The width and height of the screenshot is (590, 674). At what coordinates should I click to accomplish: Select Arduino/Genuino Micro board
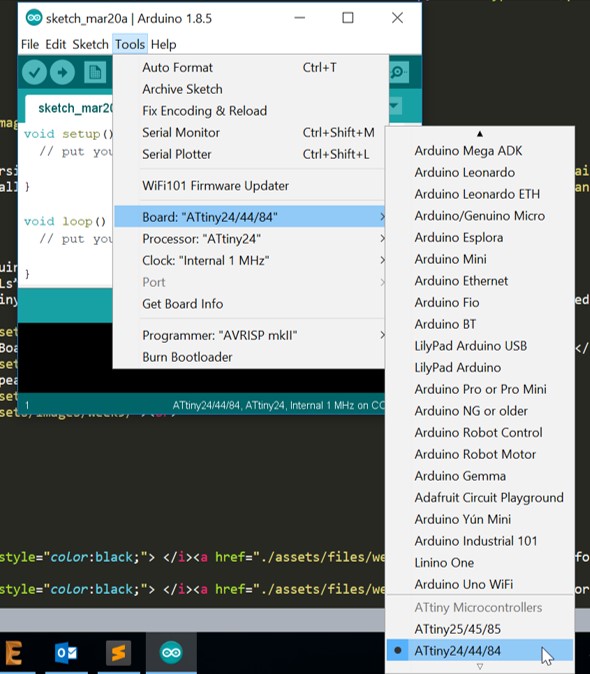[480, 216]
